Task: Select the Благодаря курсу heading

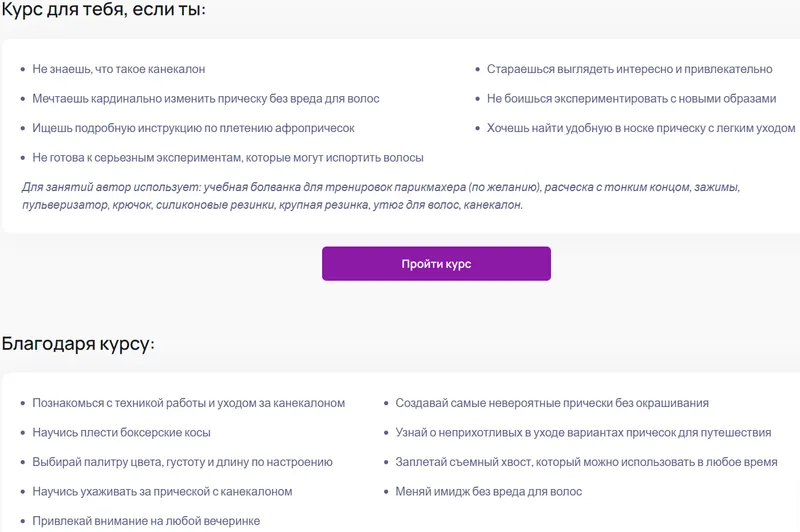Action: [78, 344]
